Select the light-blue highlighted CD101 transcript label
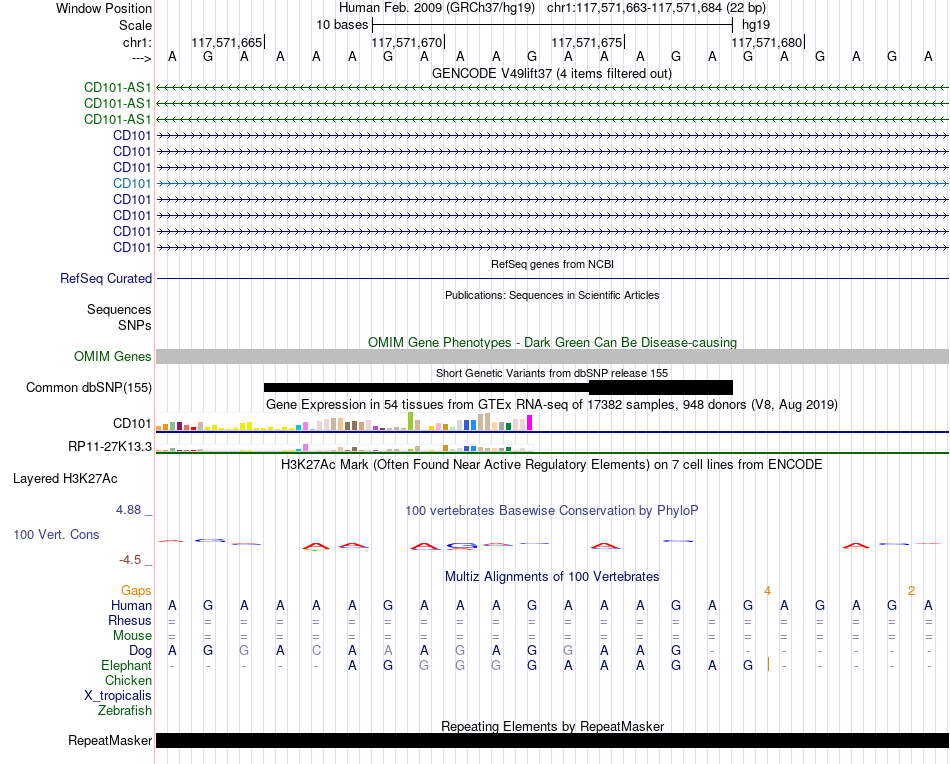 pos(132,183)
